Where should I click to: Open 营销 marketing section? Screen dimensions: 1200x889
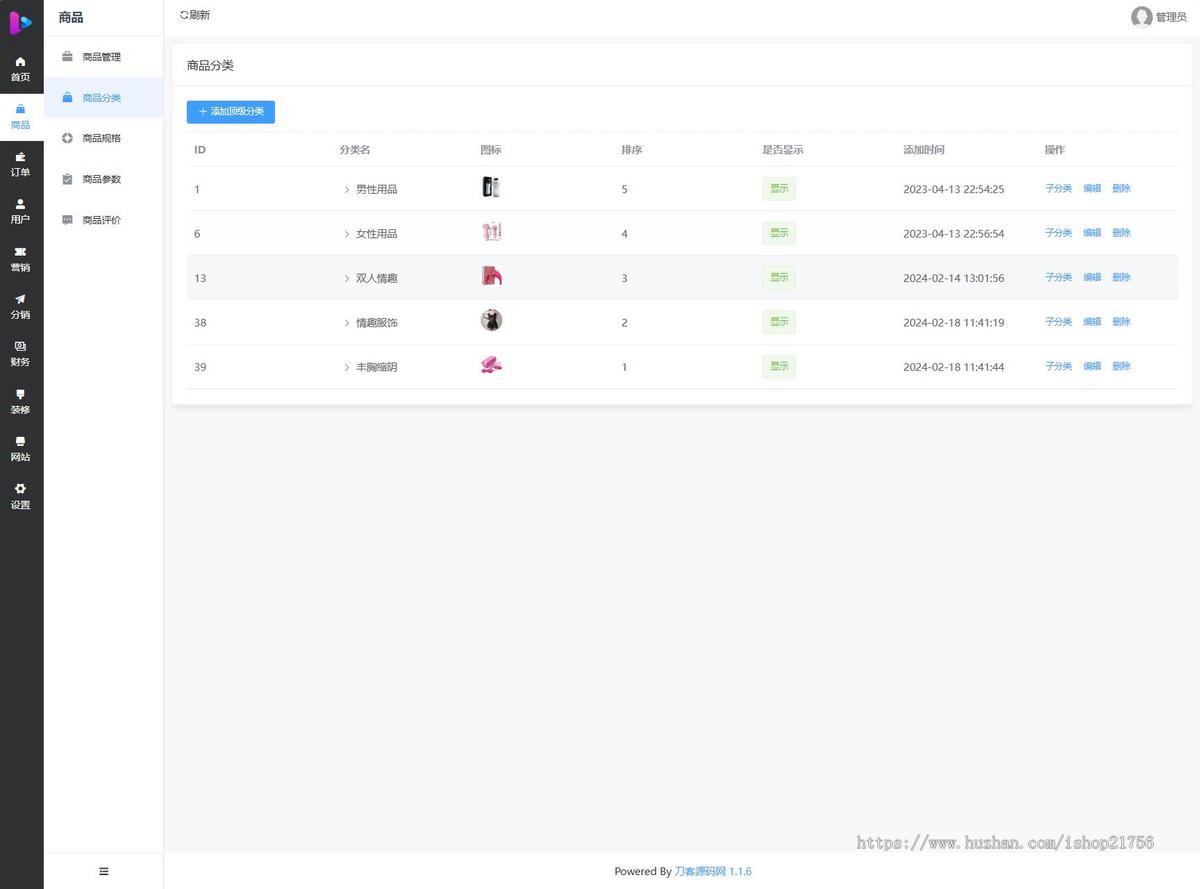pyautogui.click(x=21, y=258)
